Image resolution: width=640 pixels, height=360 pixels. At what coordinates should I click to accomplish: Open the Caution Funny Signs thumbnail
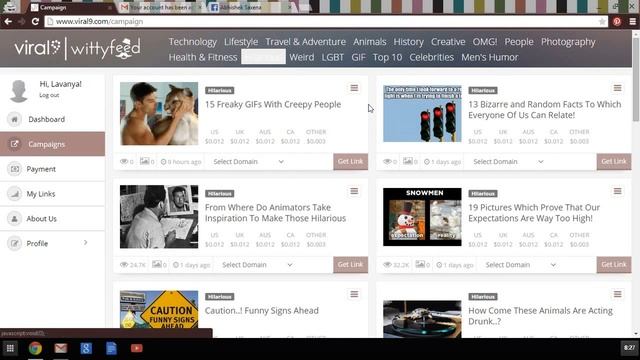pos(159,309)
